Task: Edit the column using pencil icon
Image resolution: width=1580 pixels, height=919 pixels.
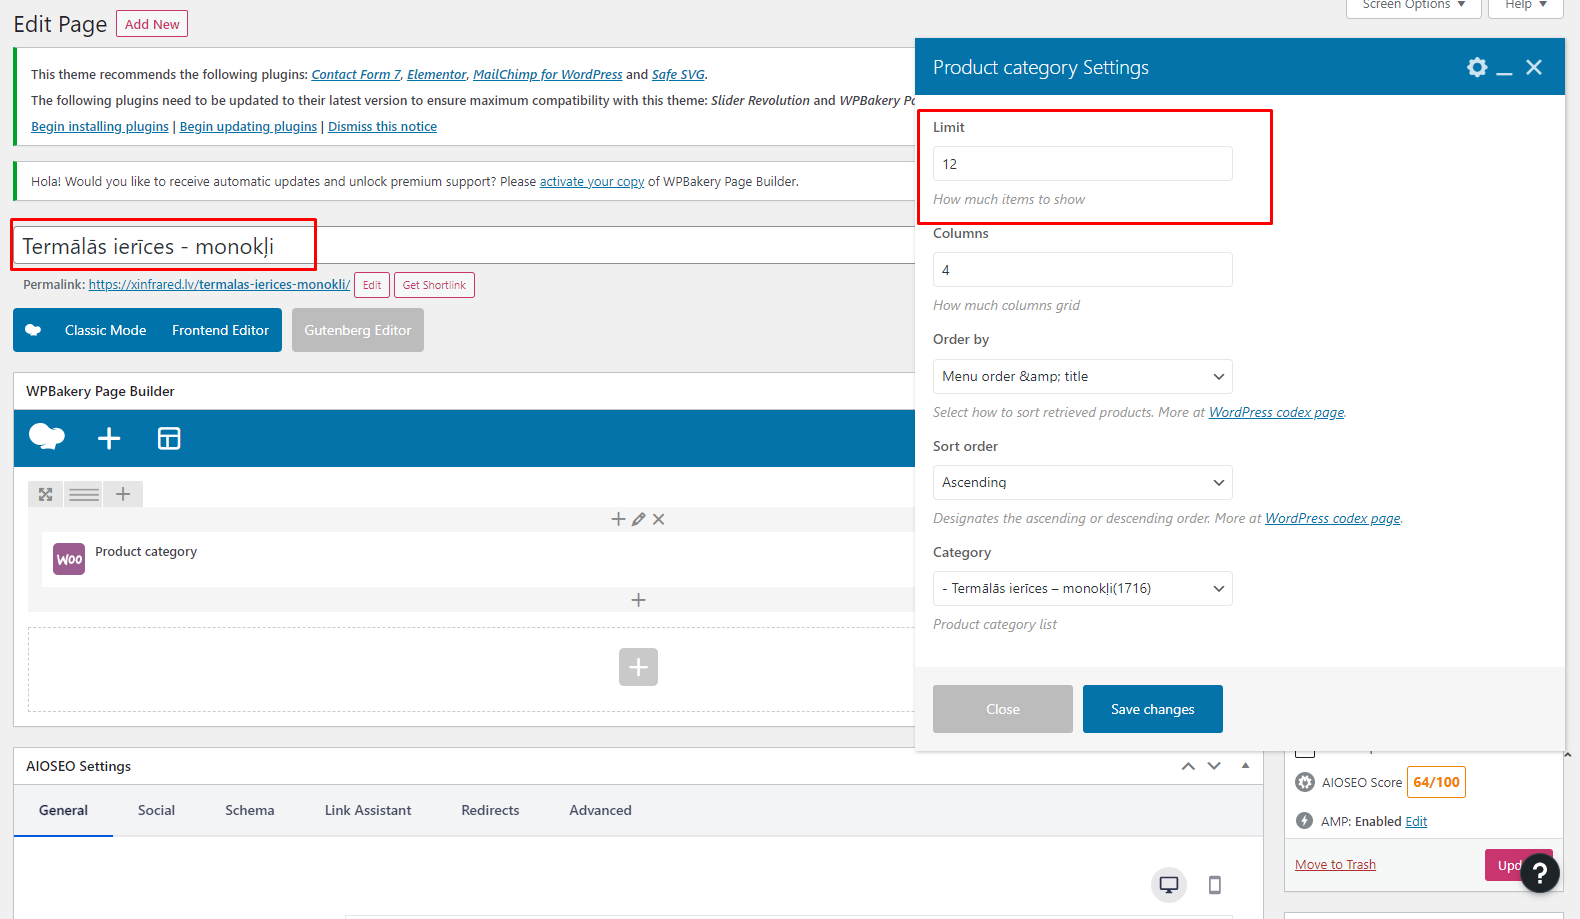Action: 638,519
